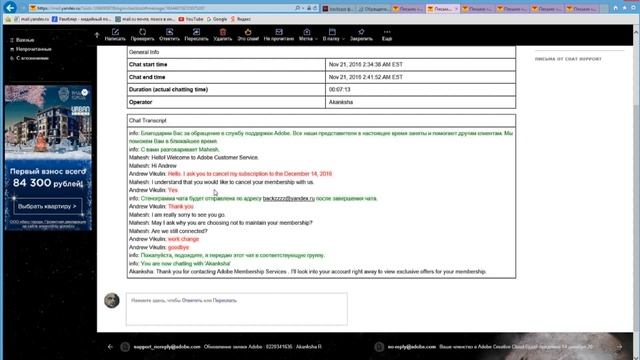Click the quick reply text field

tap(237, 309)
